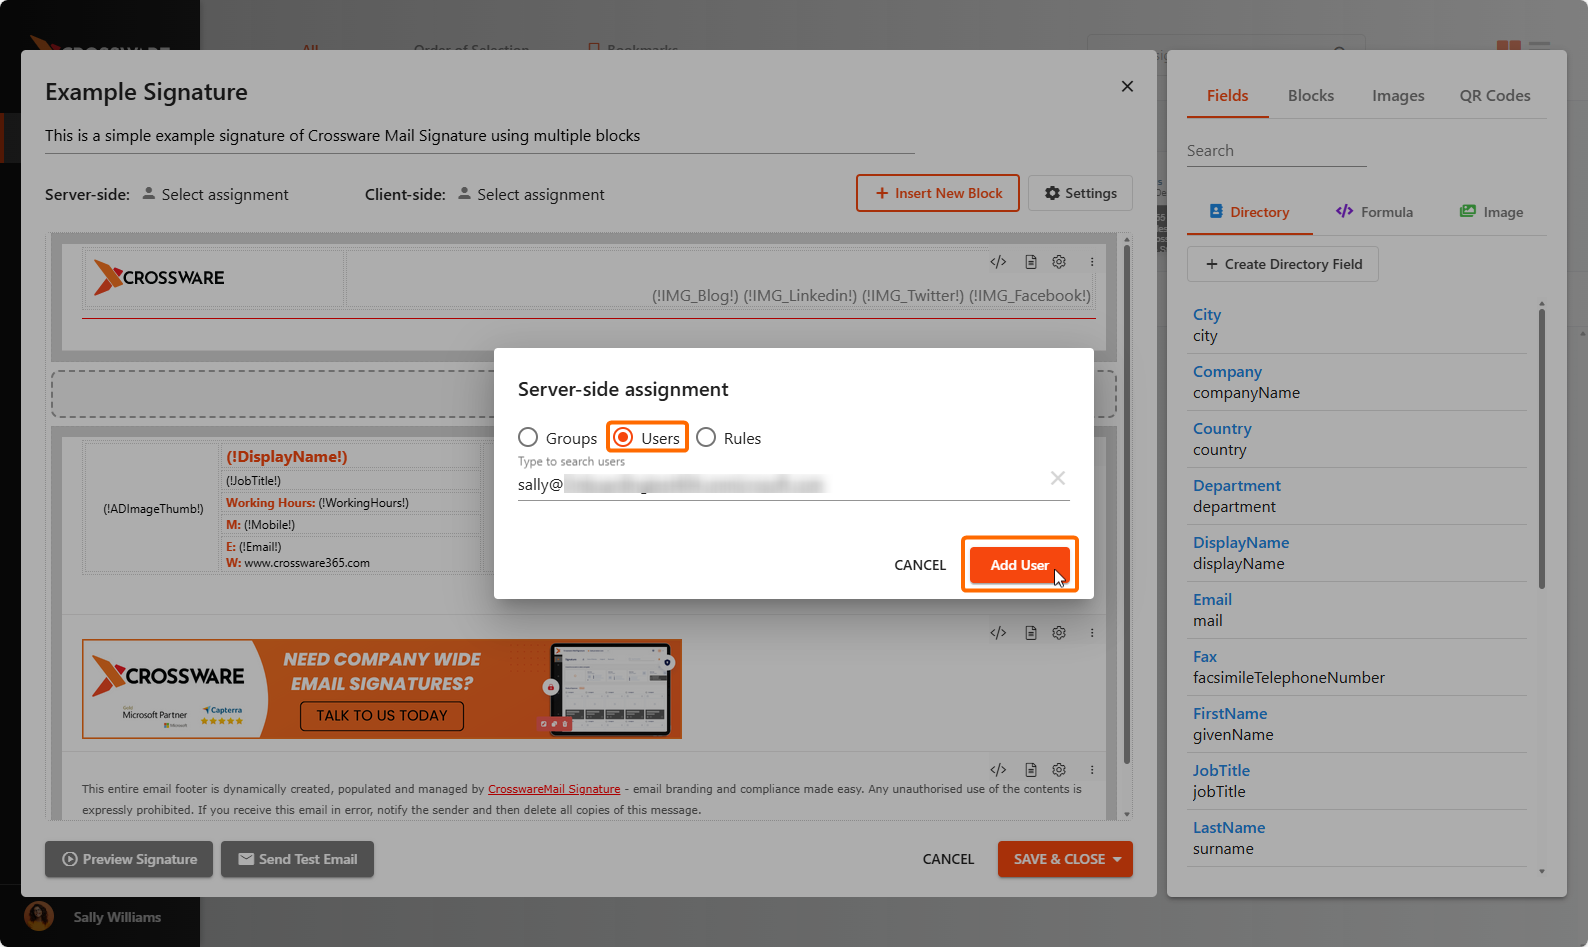The width and height of the screenshot is (1588, 947).
Task: Switch to the Blocks tab
Action: [x=1310, y=96]
